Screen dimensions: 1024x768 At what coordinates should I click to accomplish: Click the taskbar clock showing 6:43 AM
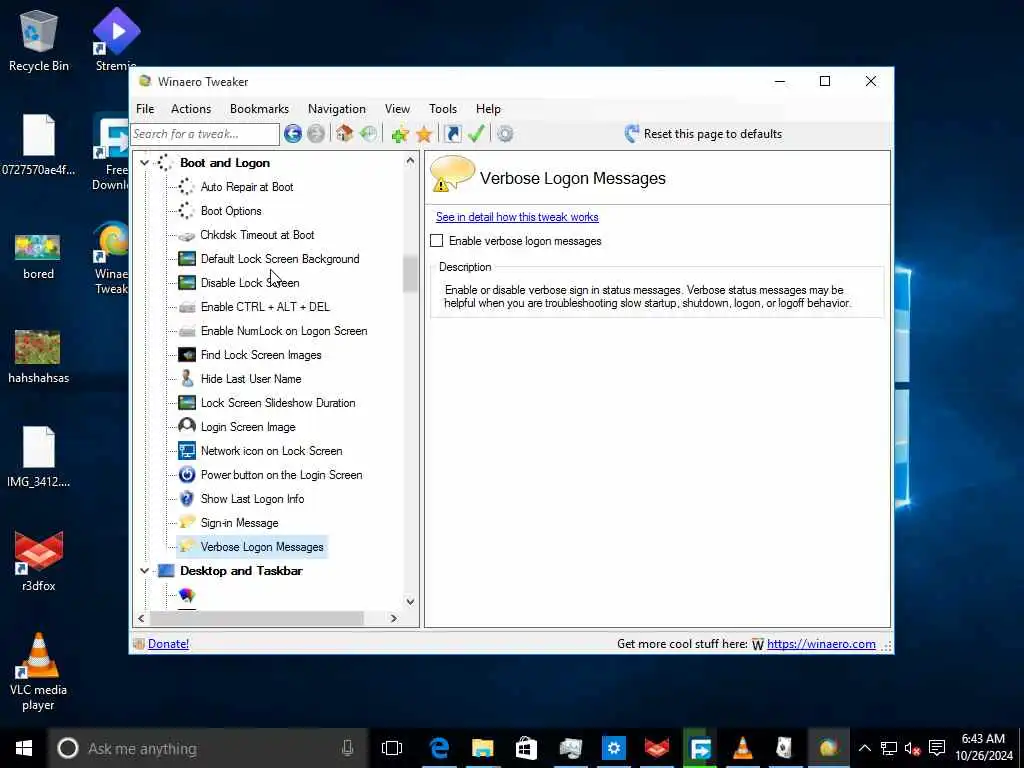point(984,747)
